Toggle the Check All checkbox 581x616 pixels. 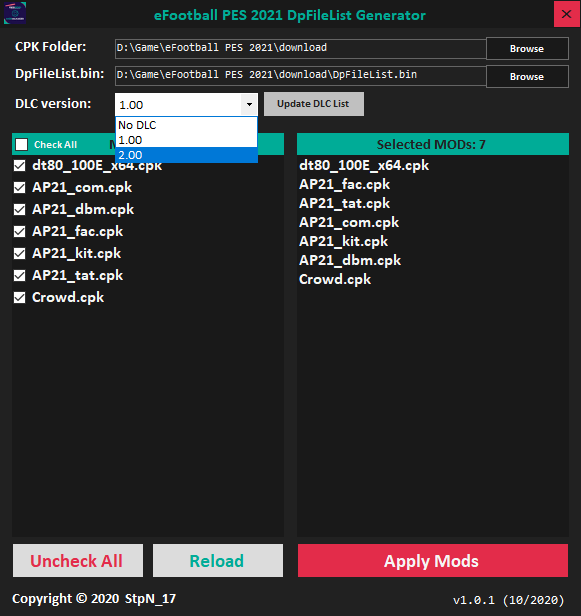coord(22,145)
